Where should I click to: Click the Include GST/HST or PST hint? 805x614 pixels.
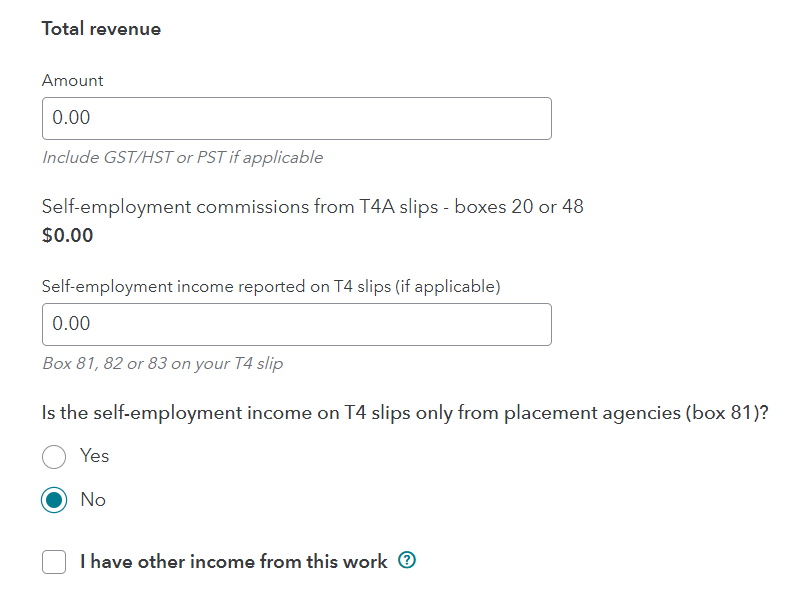pos(183,158)
